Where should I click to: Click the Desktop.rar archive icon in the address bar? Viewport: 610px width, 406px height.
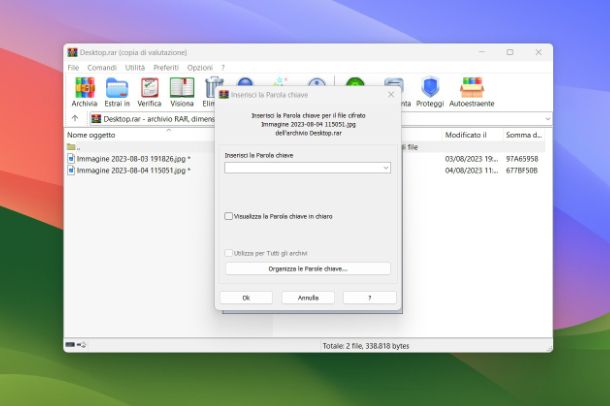(96, 119)
